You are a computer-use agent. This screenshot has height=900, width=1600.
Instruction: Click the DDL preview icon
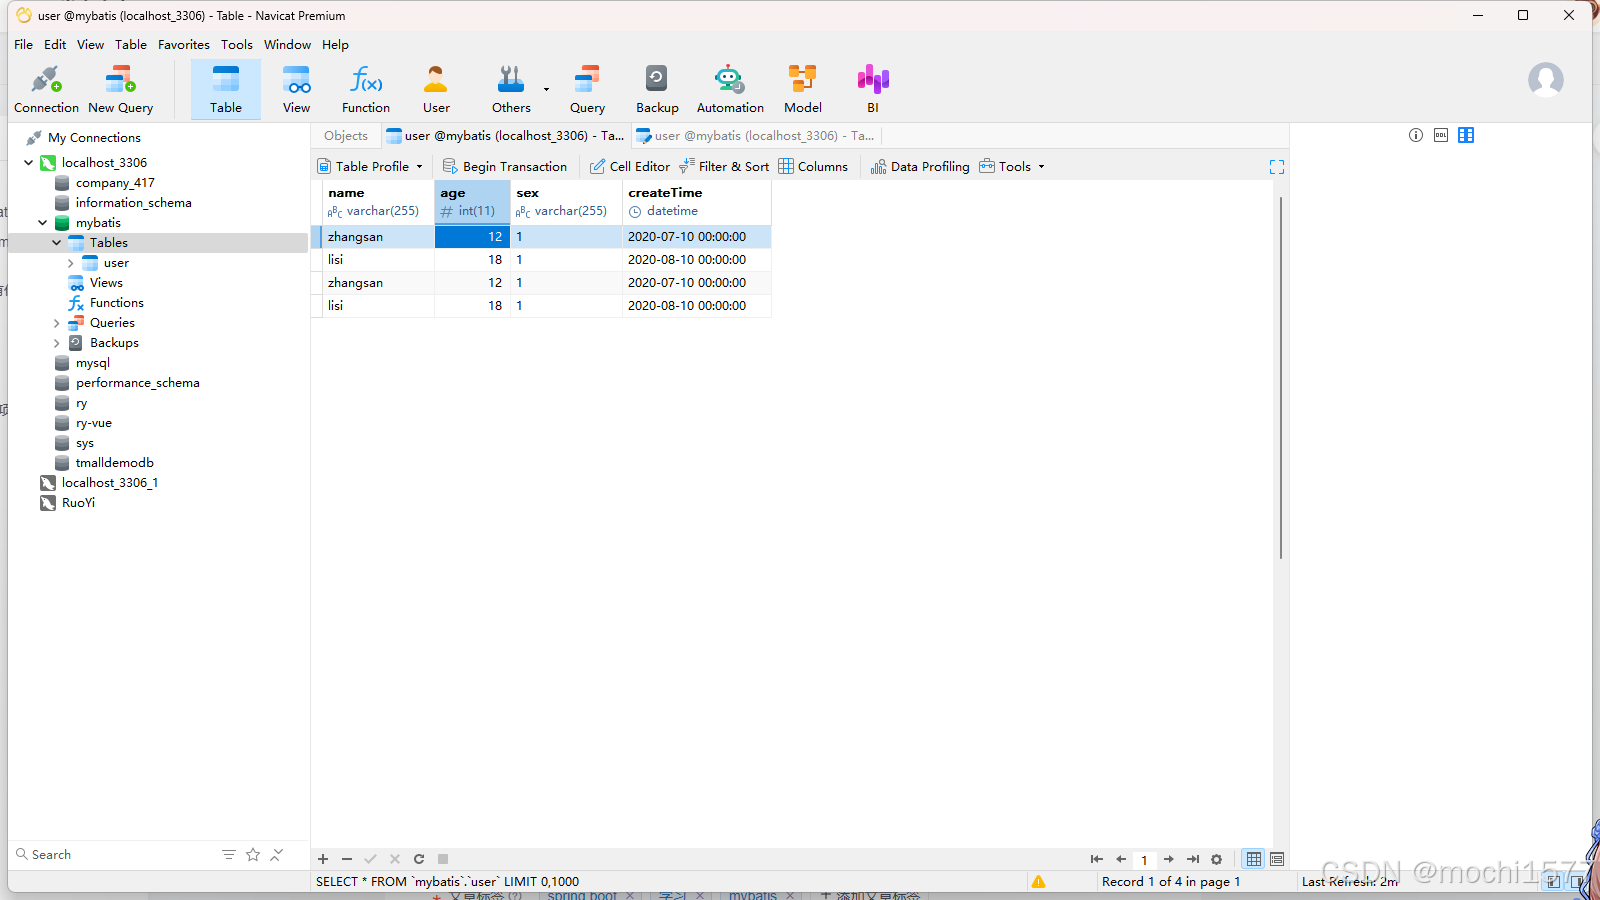(1440, 135)
